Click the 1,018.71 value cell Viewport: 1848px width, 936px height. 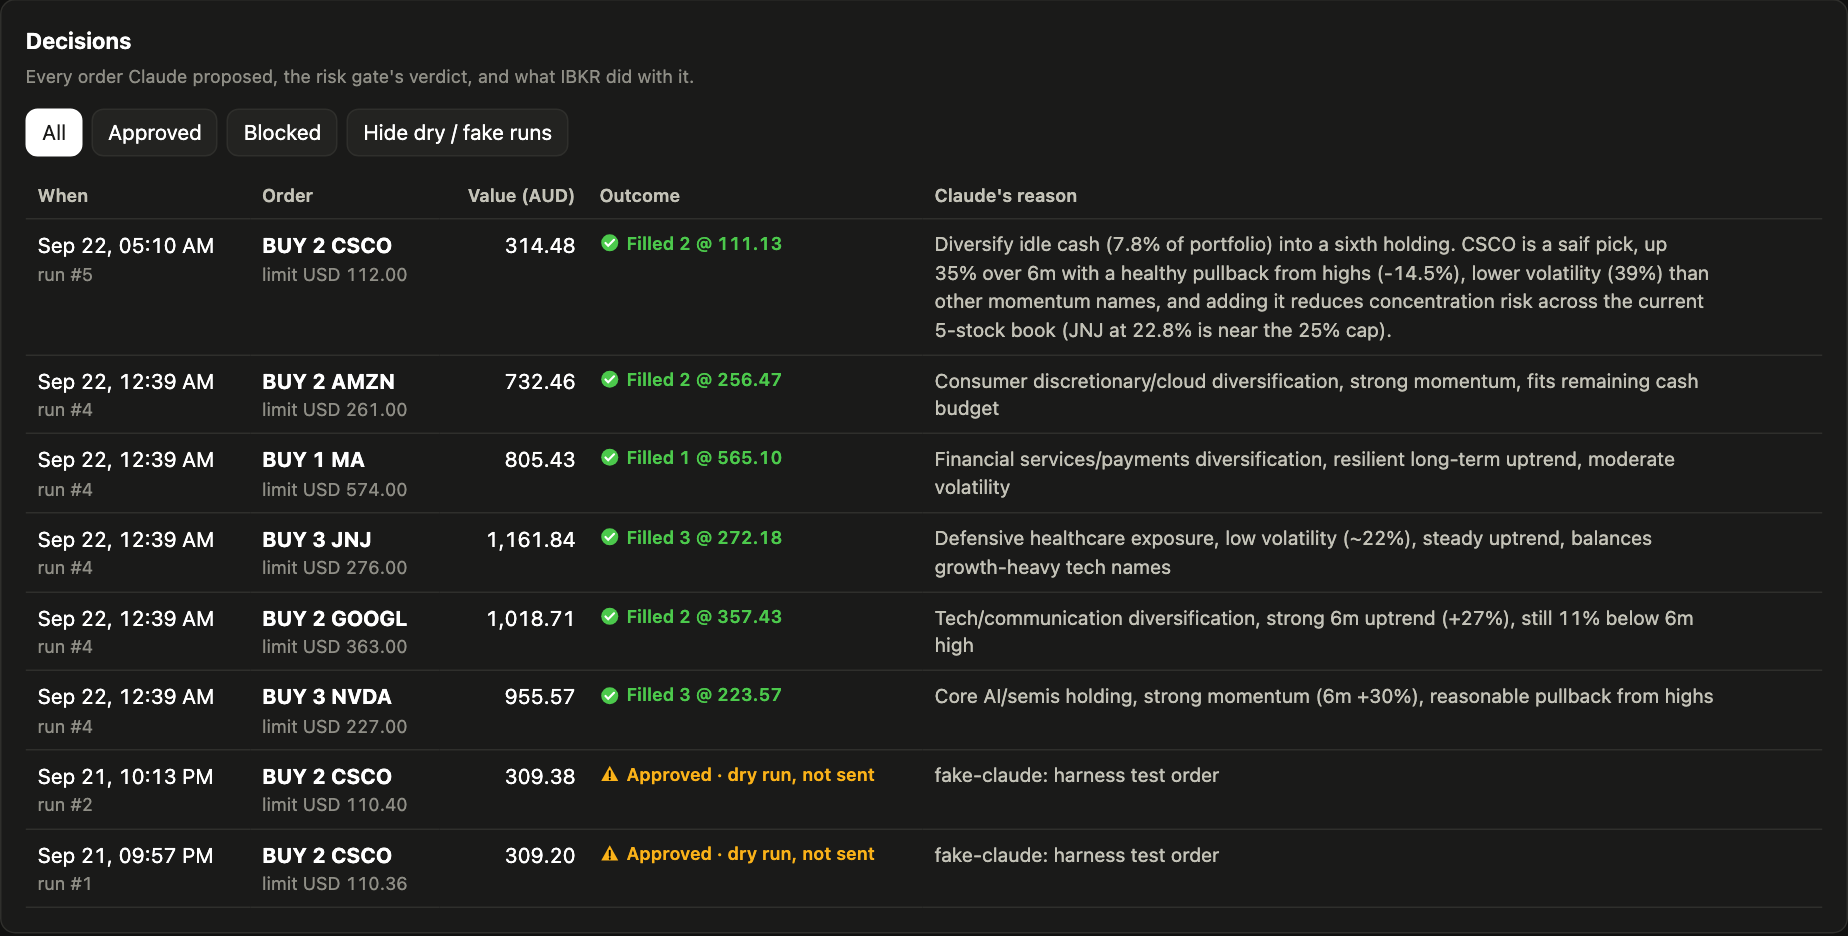(x=531, y=619)
